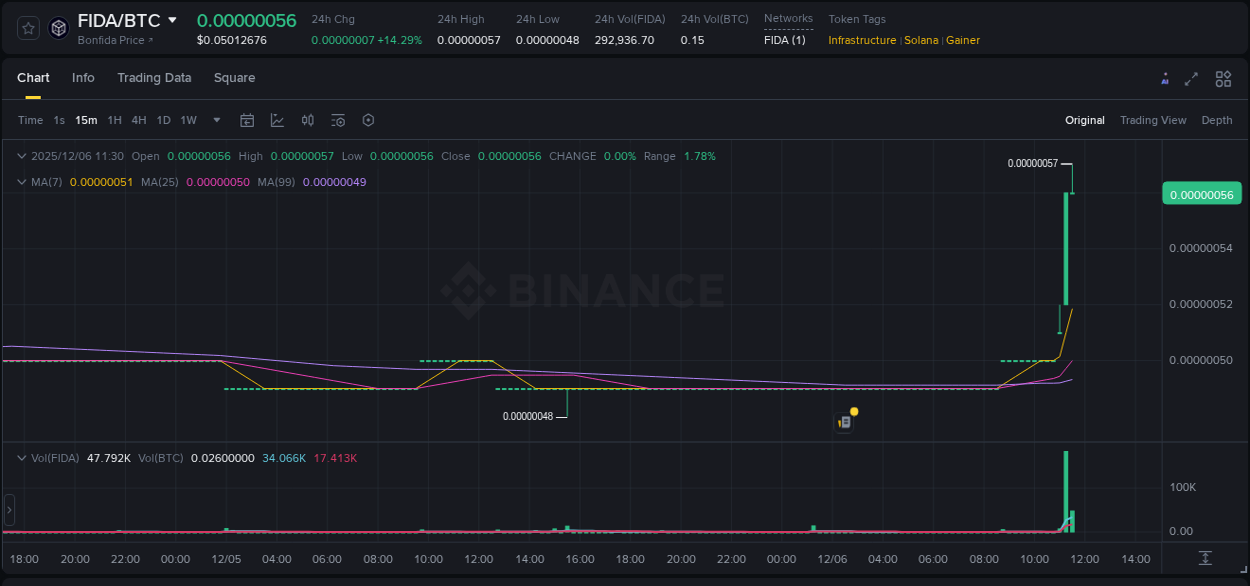Open the Info tab
Image resolution: width=1250 pixels, height=586 pixels.
83,78
